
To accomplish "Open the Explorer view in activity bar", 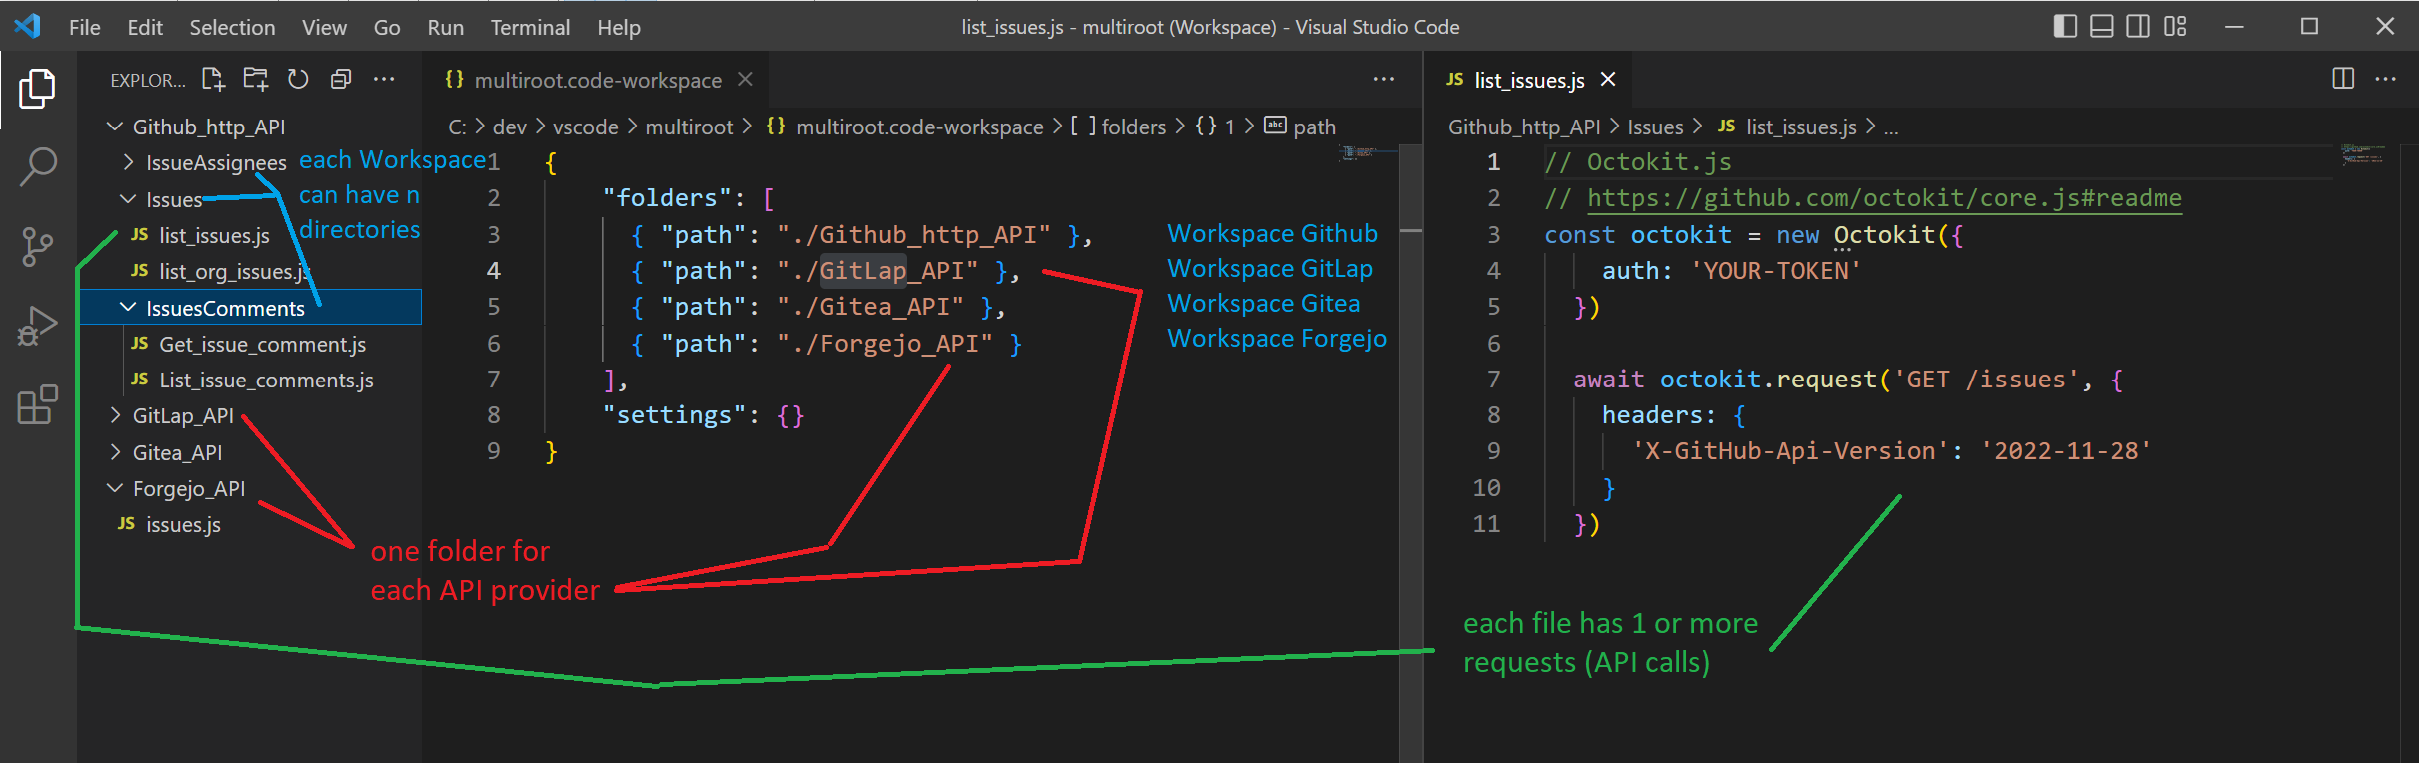I will [37, 89].
